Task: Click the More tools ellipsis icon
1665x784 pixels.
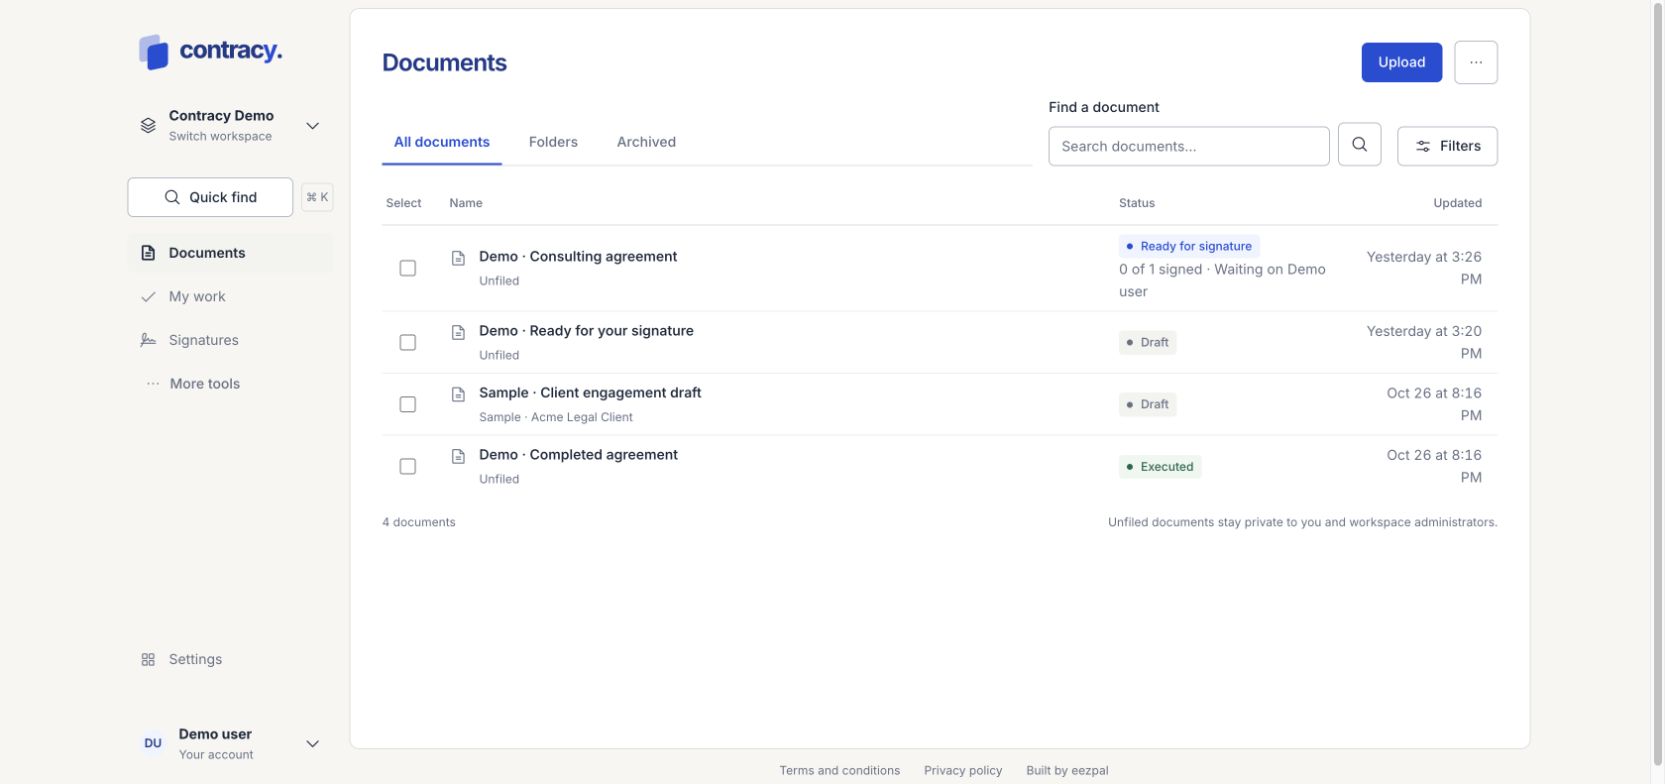Action: click(x=152, y=384)
